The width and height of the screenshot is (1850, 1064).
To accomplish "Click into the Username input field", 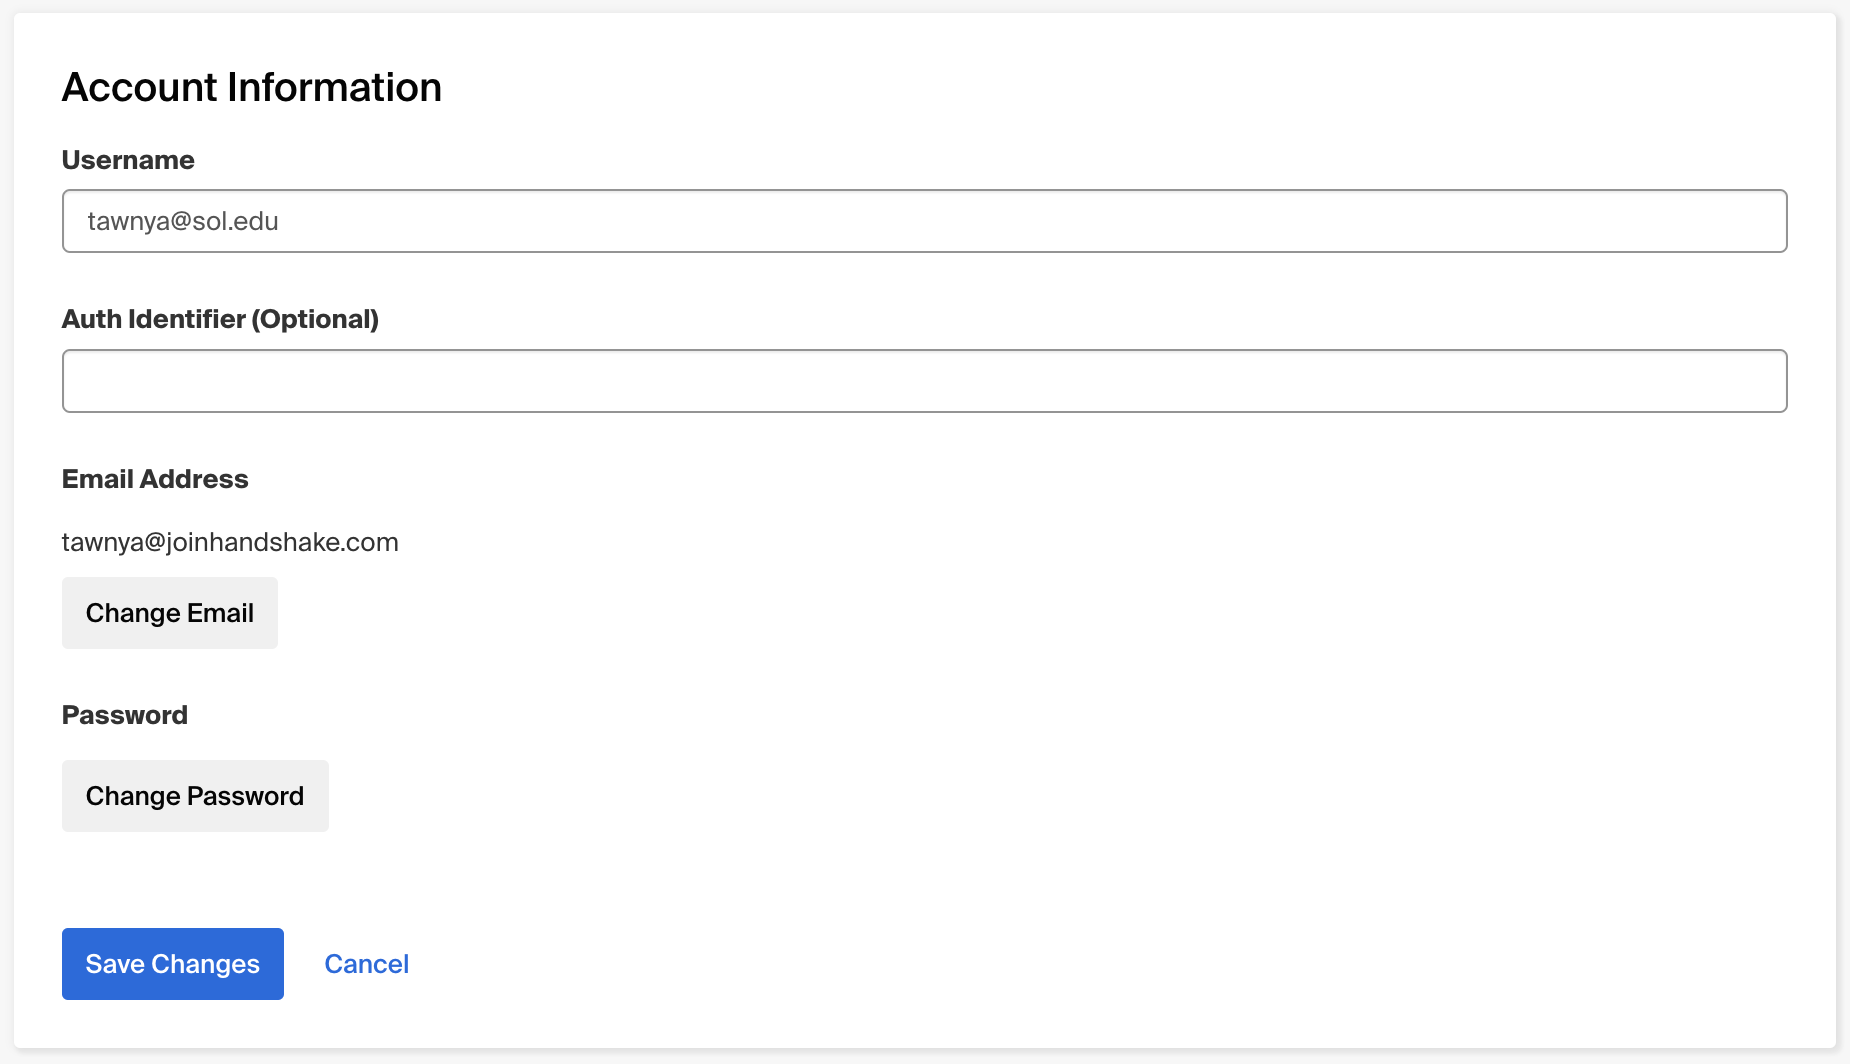I will [x=924, y=221].
